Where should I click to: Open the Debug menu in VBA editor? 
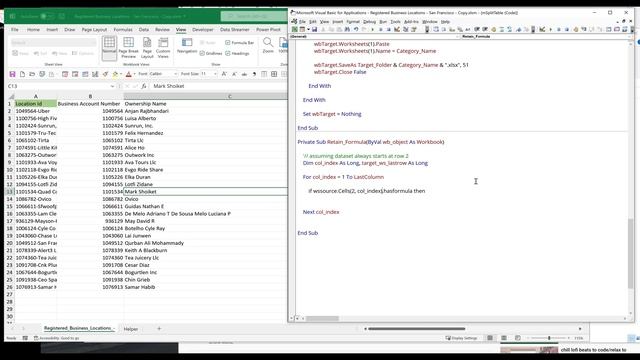(369, 22)
